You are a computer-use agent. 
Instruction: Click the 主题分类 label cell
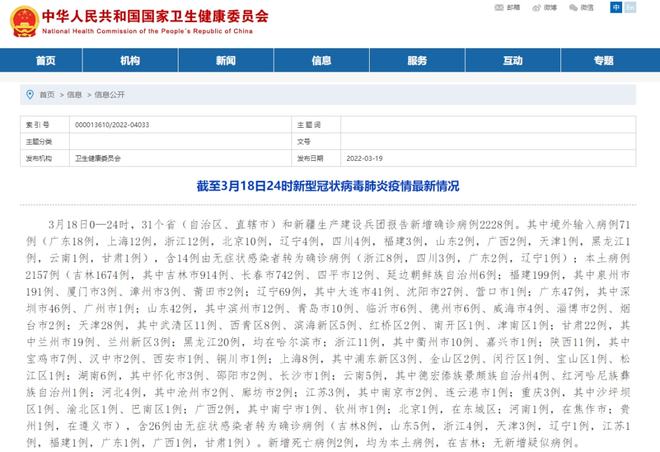point(45,141)
